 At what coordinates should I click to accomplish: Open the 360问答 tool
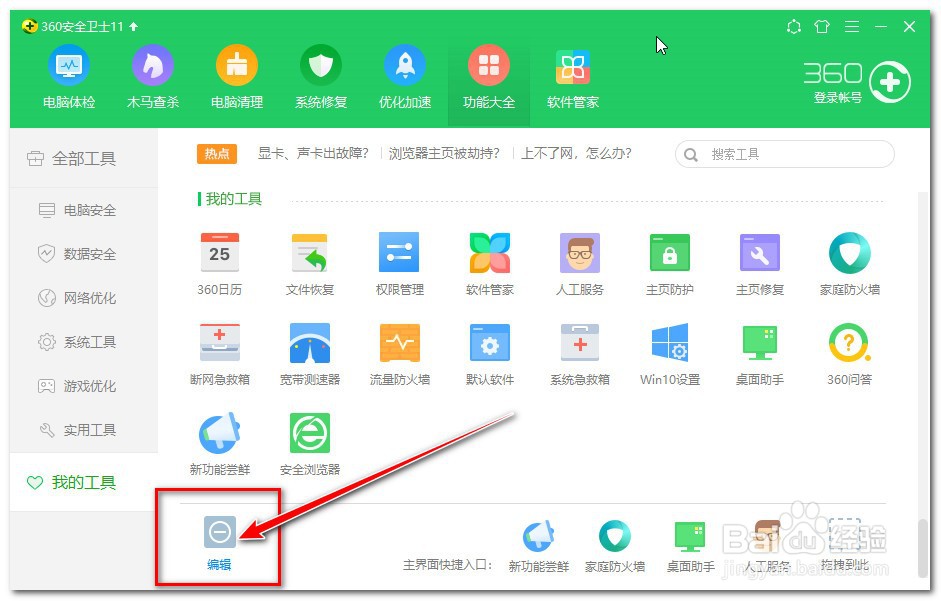850,354
